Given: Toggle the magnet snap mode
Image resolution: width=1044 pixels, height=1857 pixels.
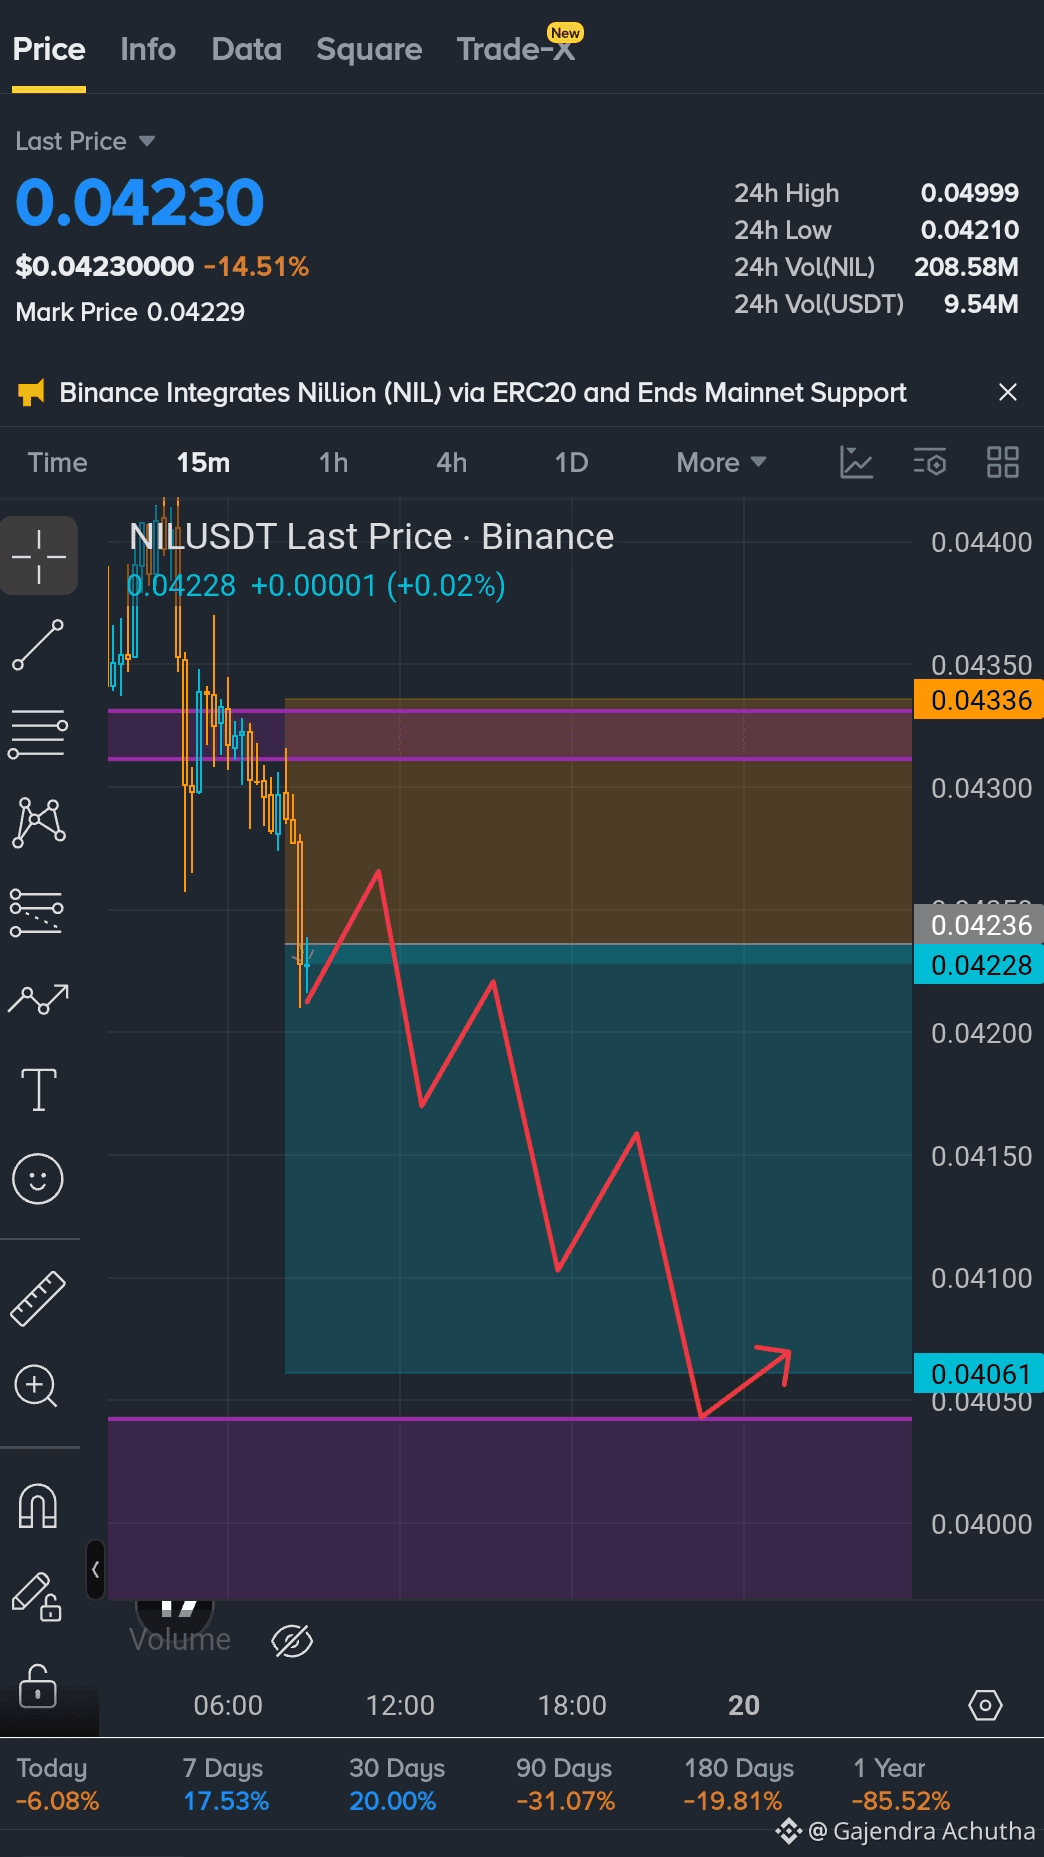Looking at the screenshot, I should 38,1505.
